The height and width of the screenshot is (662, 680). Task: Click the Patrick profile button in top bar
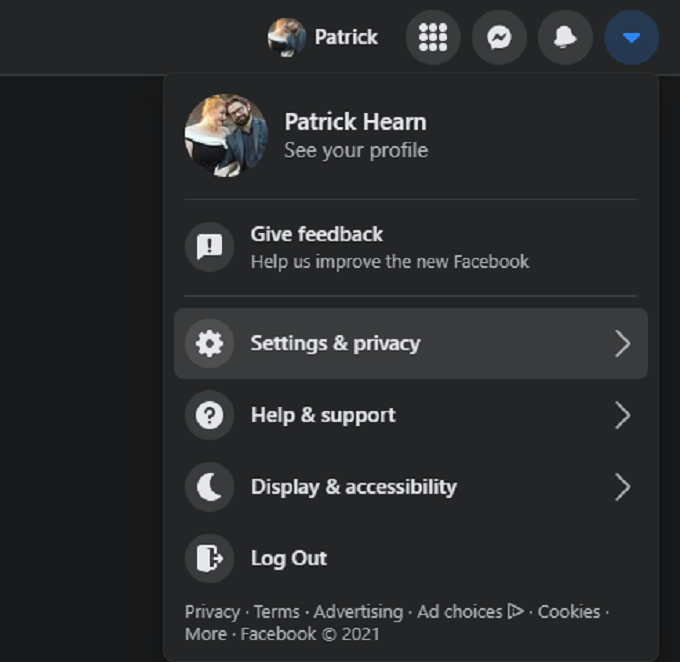[323, 38]
